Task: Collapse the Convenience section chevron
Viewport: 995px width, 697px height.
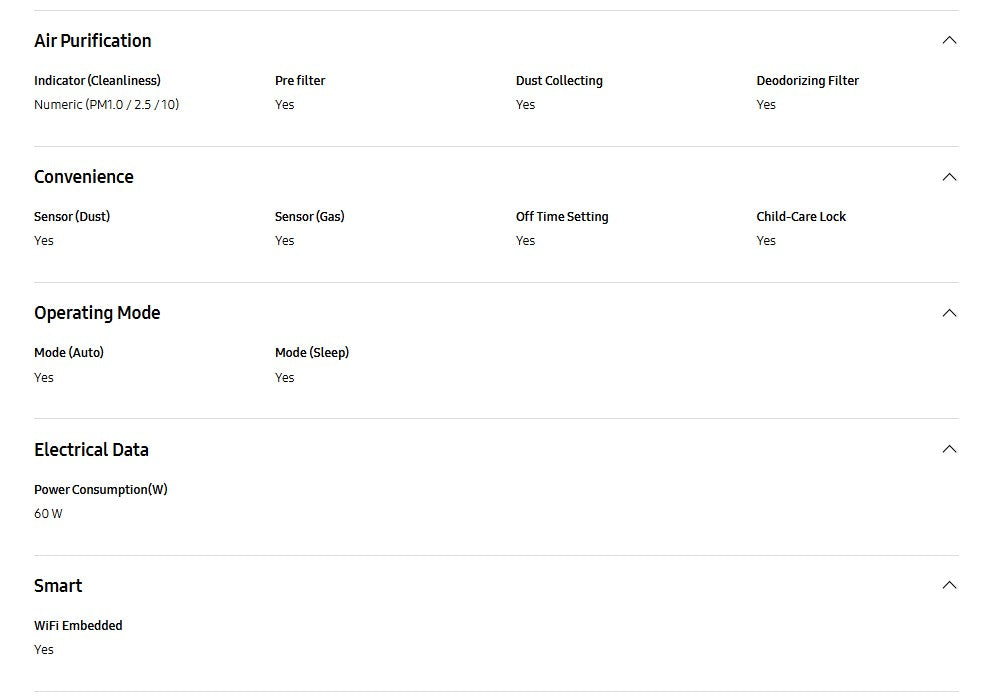Action: (949, 177)
